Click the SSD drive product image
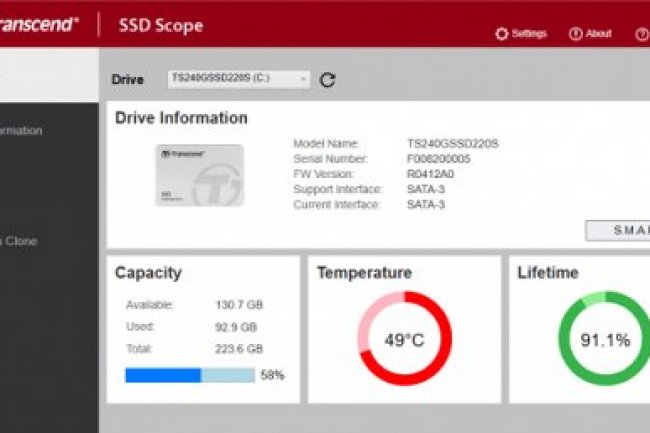 [199, 175]
